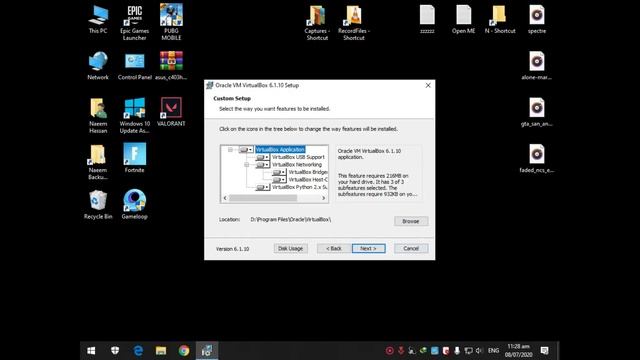Select the VirtualBox Python 2.x Support item
640x360 pixels.
[x=299, y=187]
